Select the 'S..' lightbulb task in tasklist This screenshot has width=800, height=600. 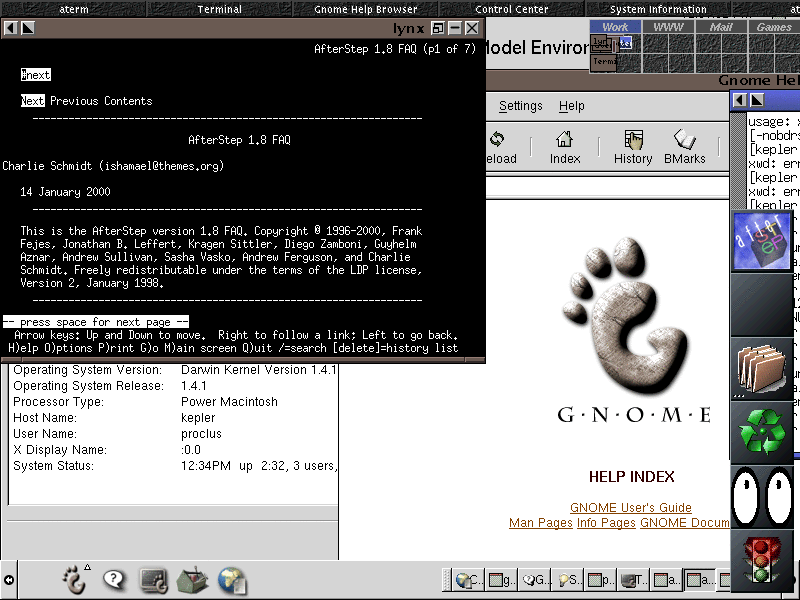[x=567, y=580]
